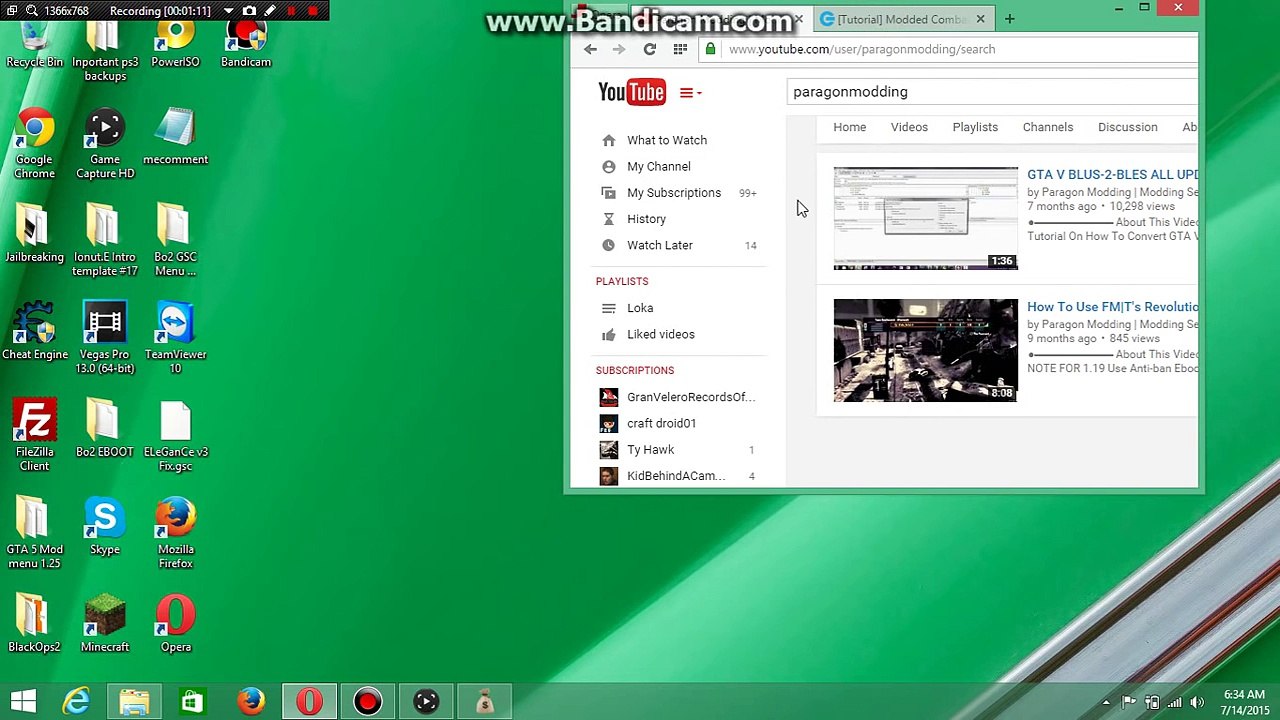This screenshot has height=720, width=1280.
Task: Show hidden system tray icons
Action: [1106, 703]
